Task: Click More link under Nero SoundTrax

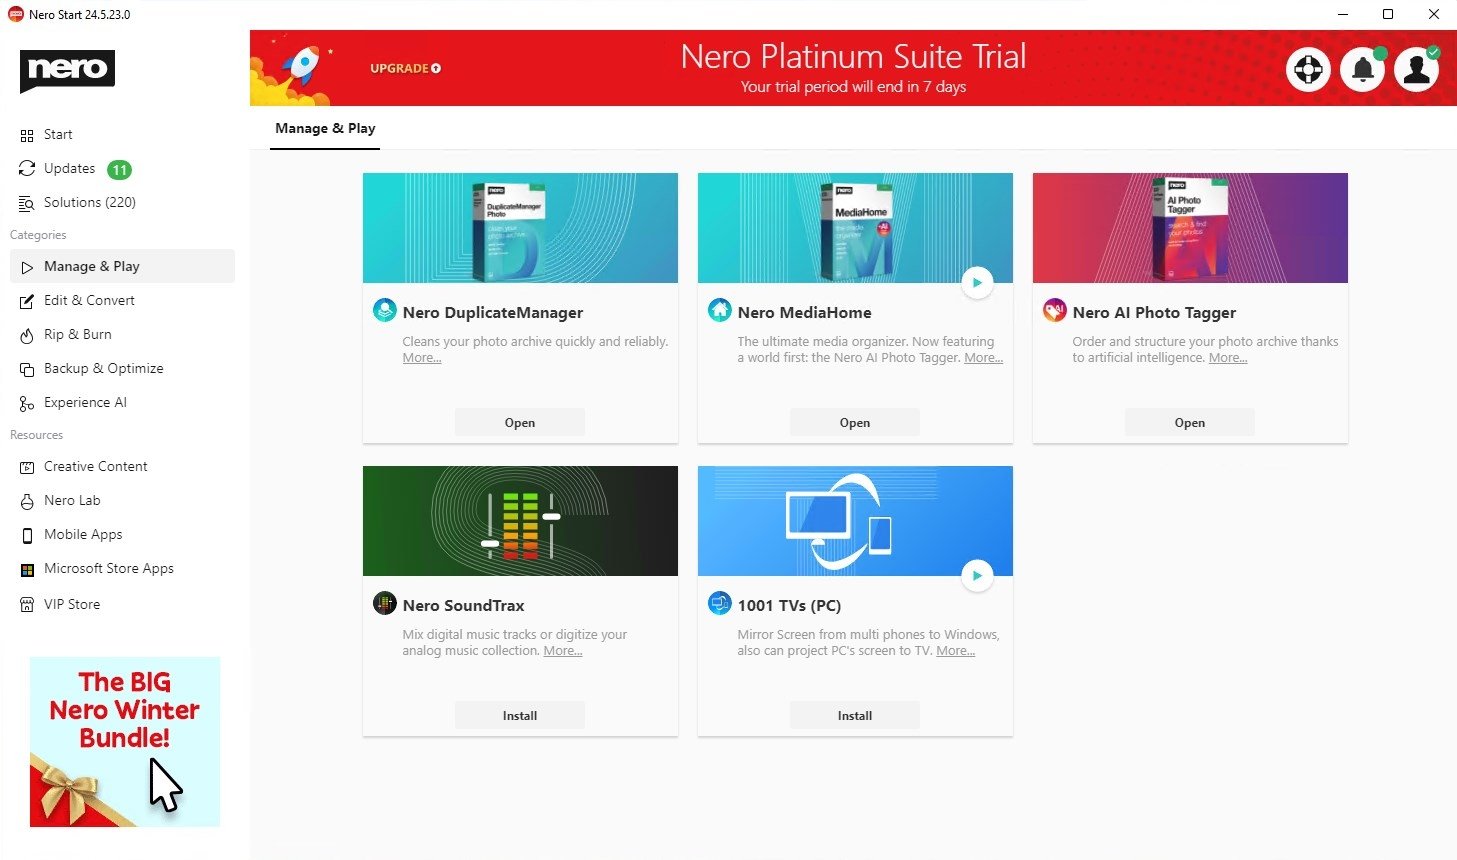Action: tap(563, 651)
